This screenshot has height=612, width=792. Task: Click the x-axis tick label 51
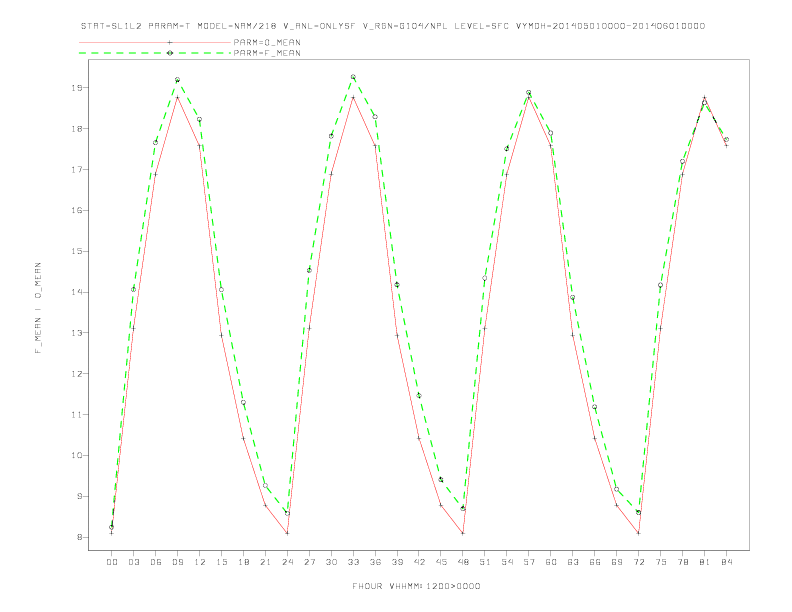(485, 562)
